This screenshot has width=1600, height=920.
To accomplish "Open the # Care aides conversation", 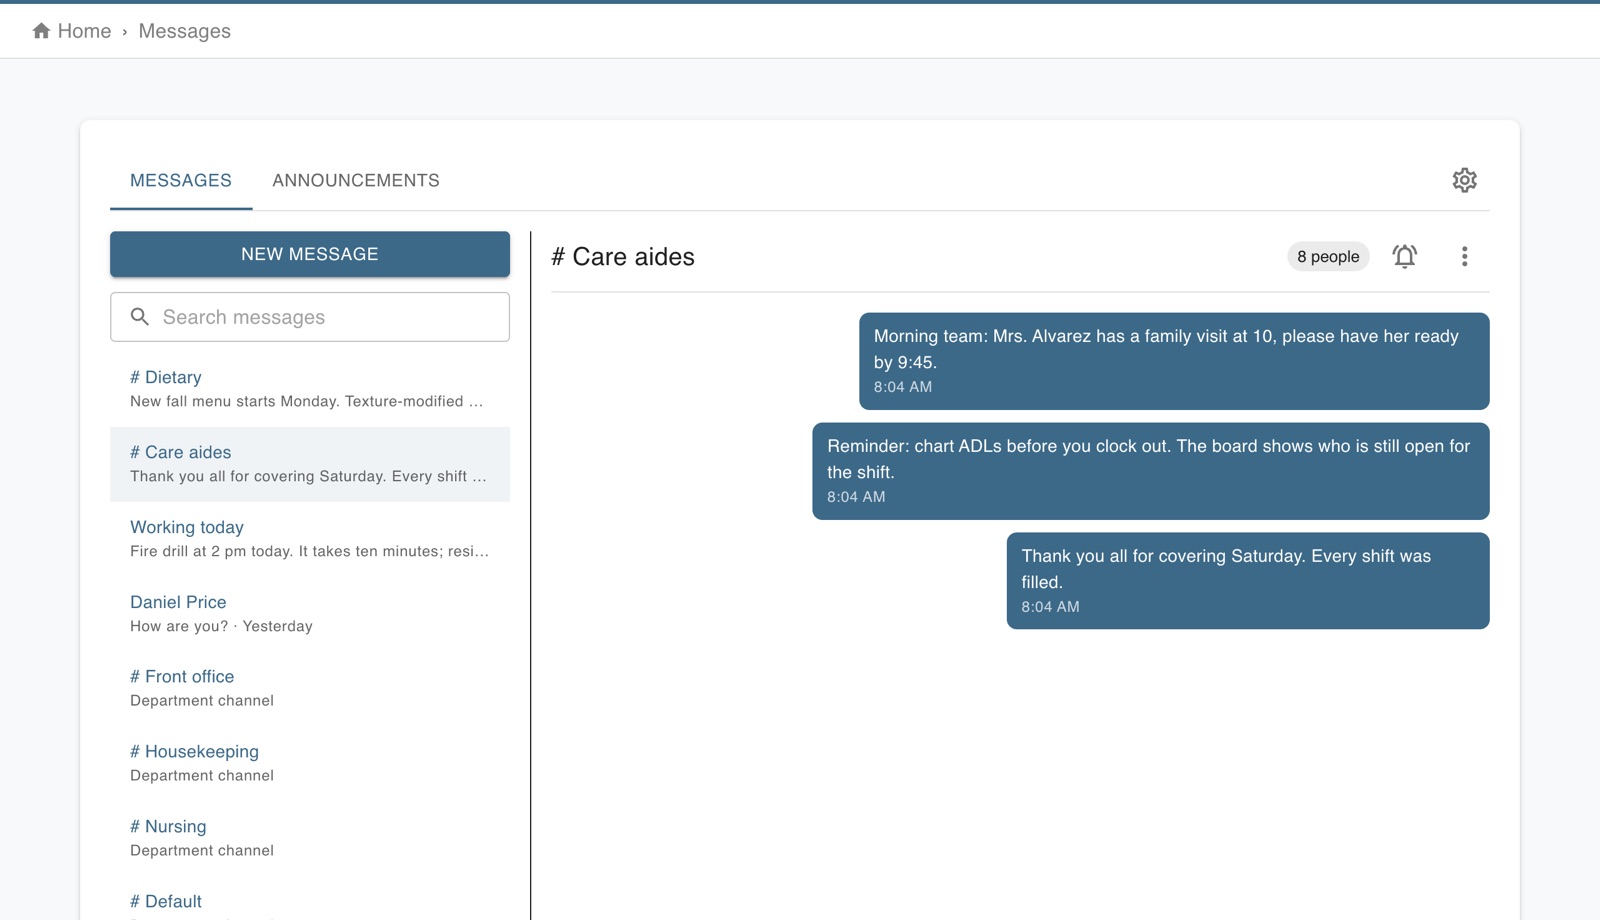I will pos(310,464).
